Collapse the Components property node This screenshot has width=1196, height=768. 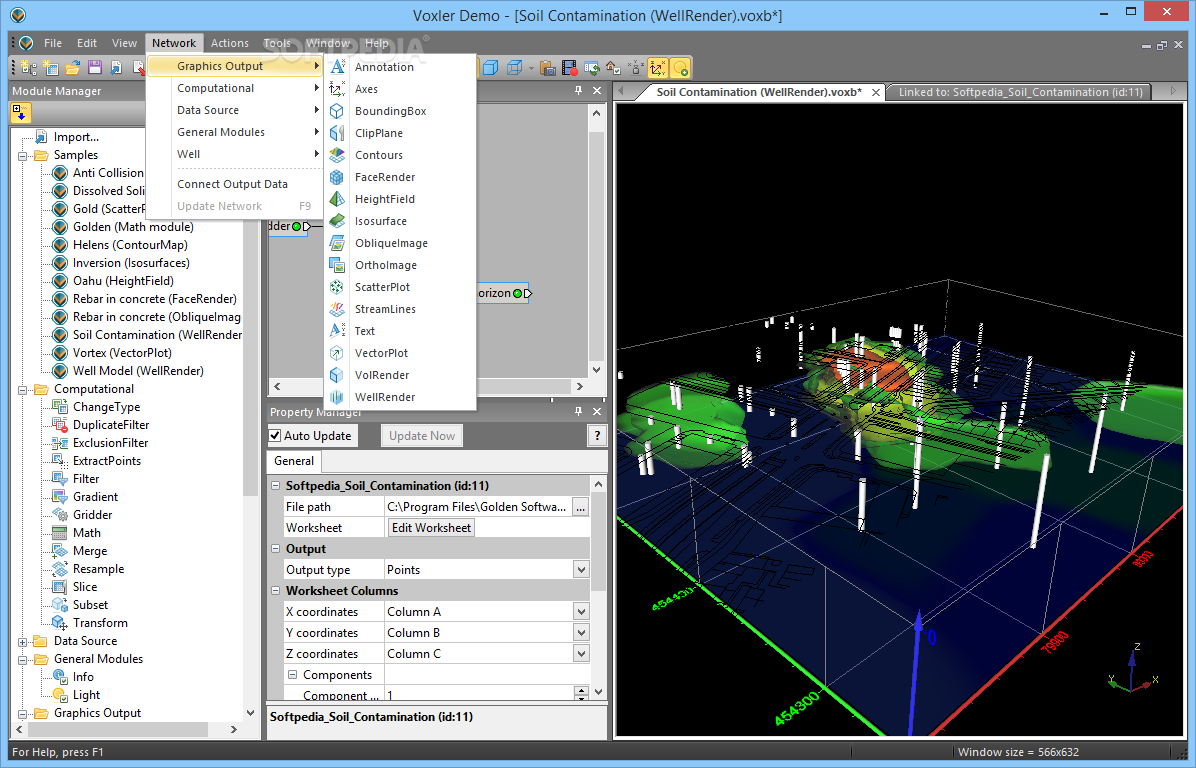point(292,674)
